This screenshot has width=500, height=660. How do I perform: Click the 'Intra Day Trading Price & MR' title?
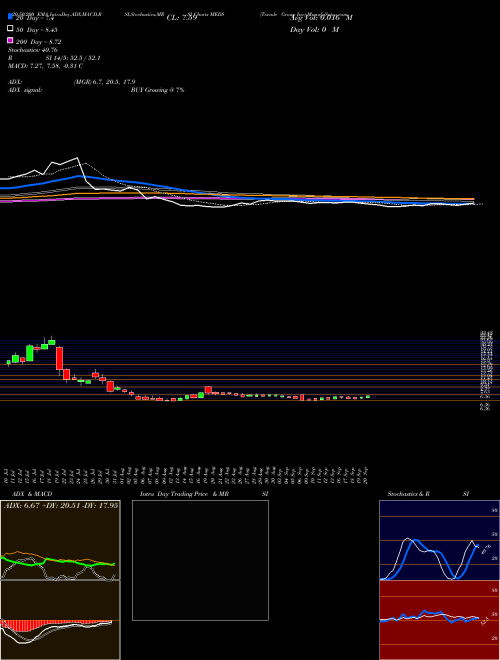185,494
